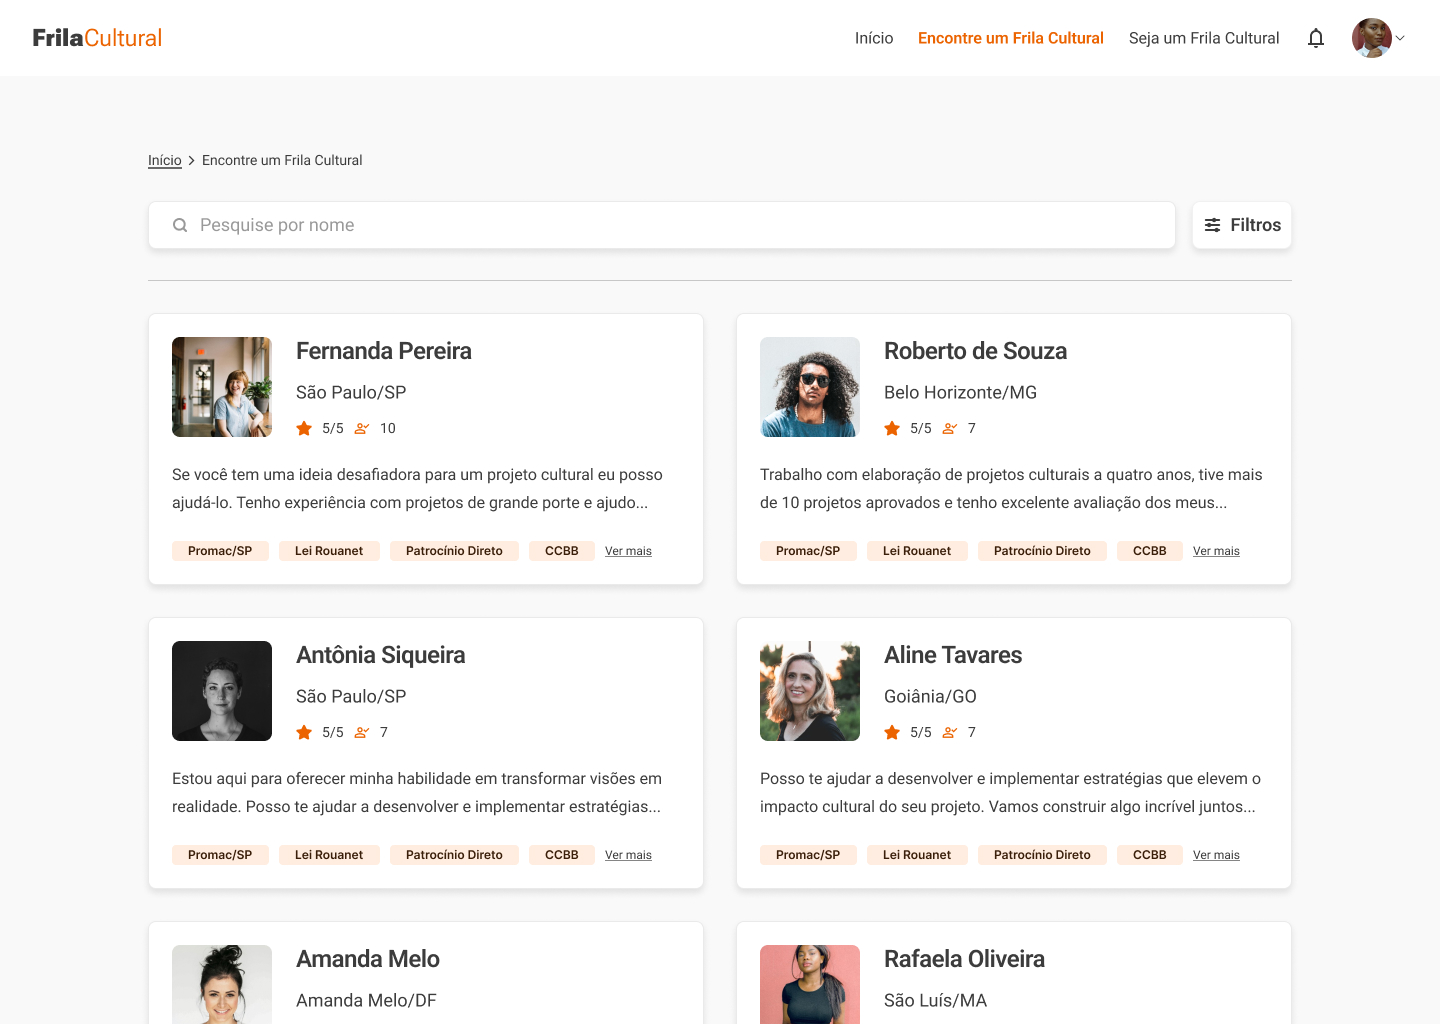The width and height of the screenshot is (1440, 1024).
Task: Open Seja um Frila Cultural page
Action: (1204, 38)
